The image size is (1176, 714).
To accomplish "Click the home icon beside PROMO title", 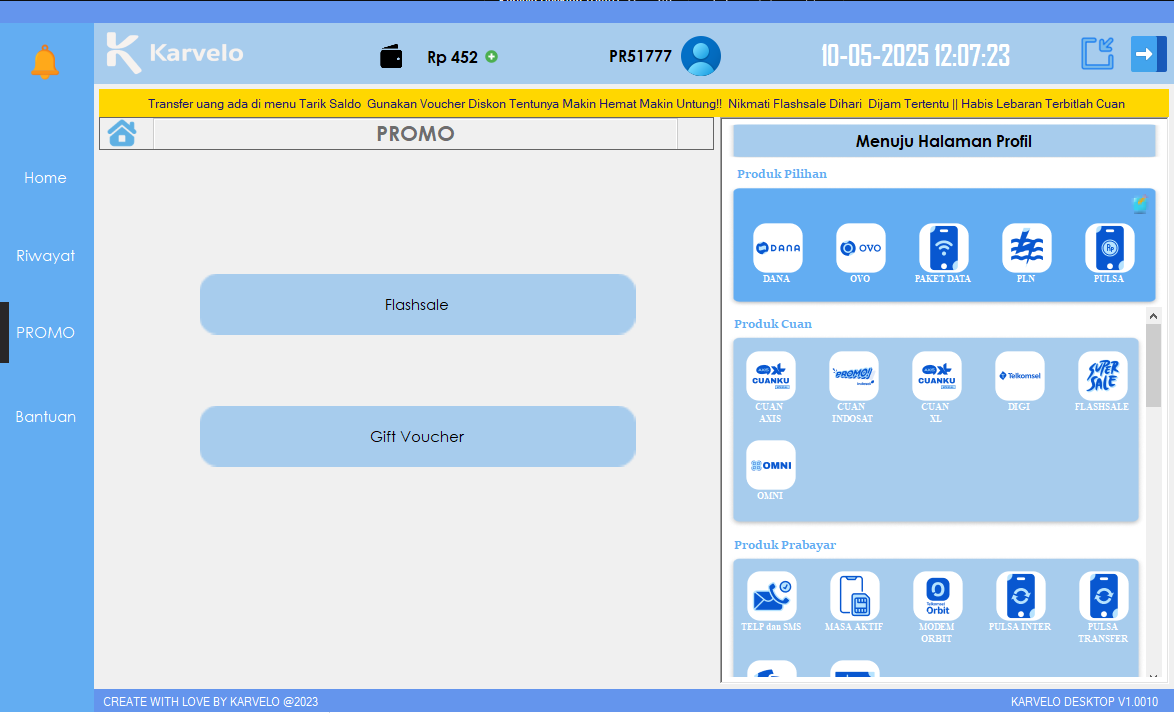I will tap(122, 134).
